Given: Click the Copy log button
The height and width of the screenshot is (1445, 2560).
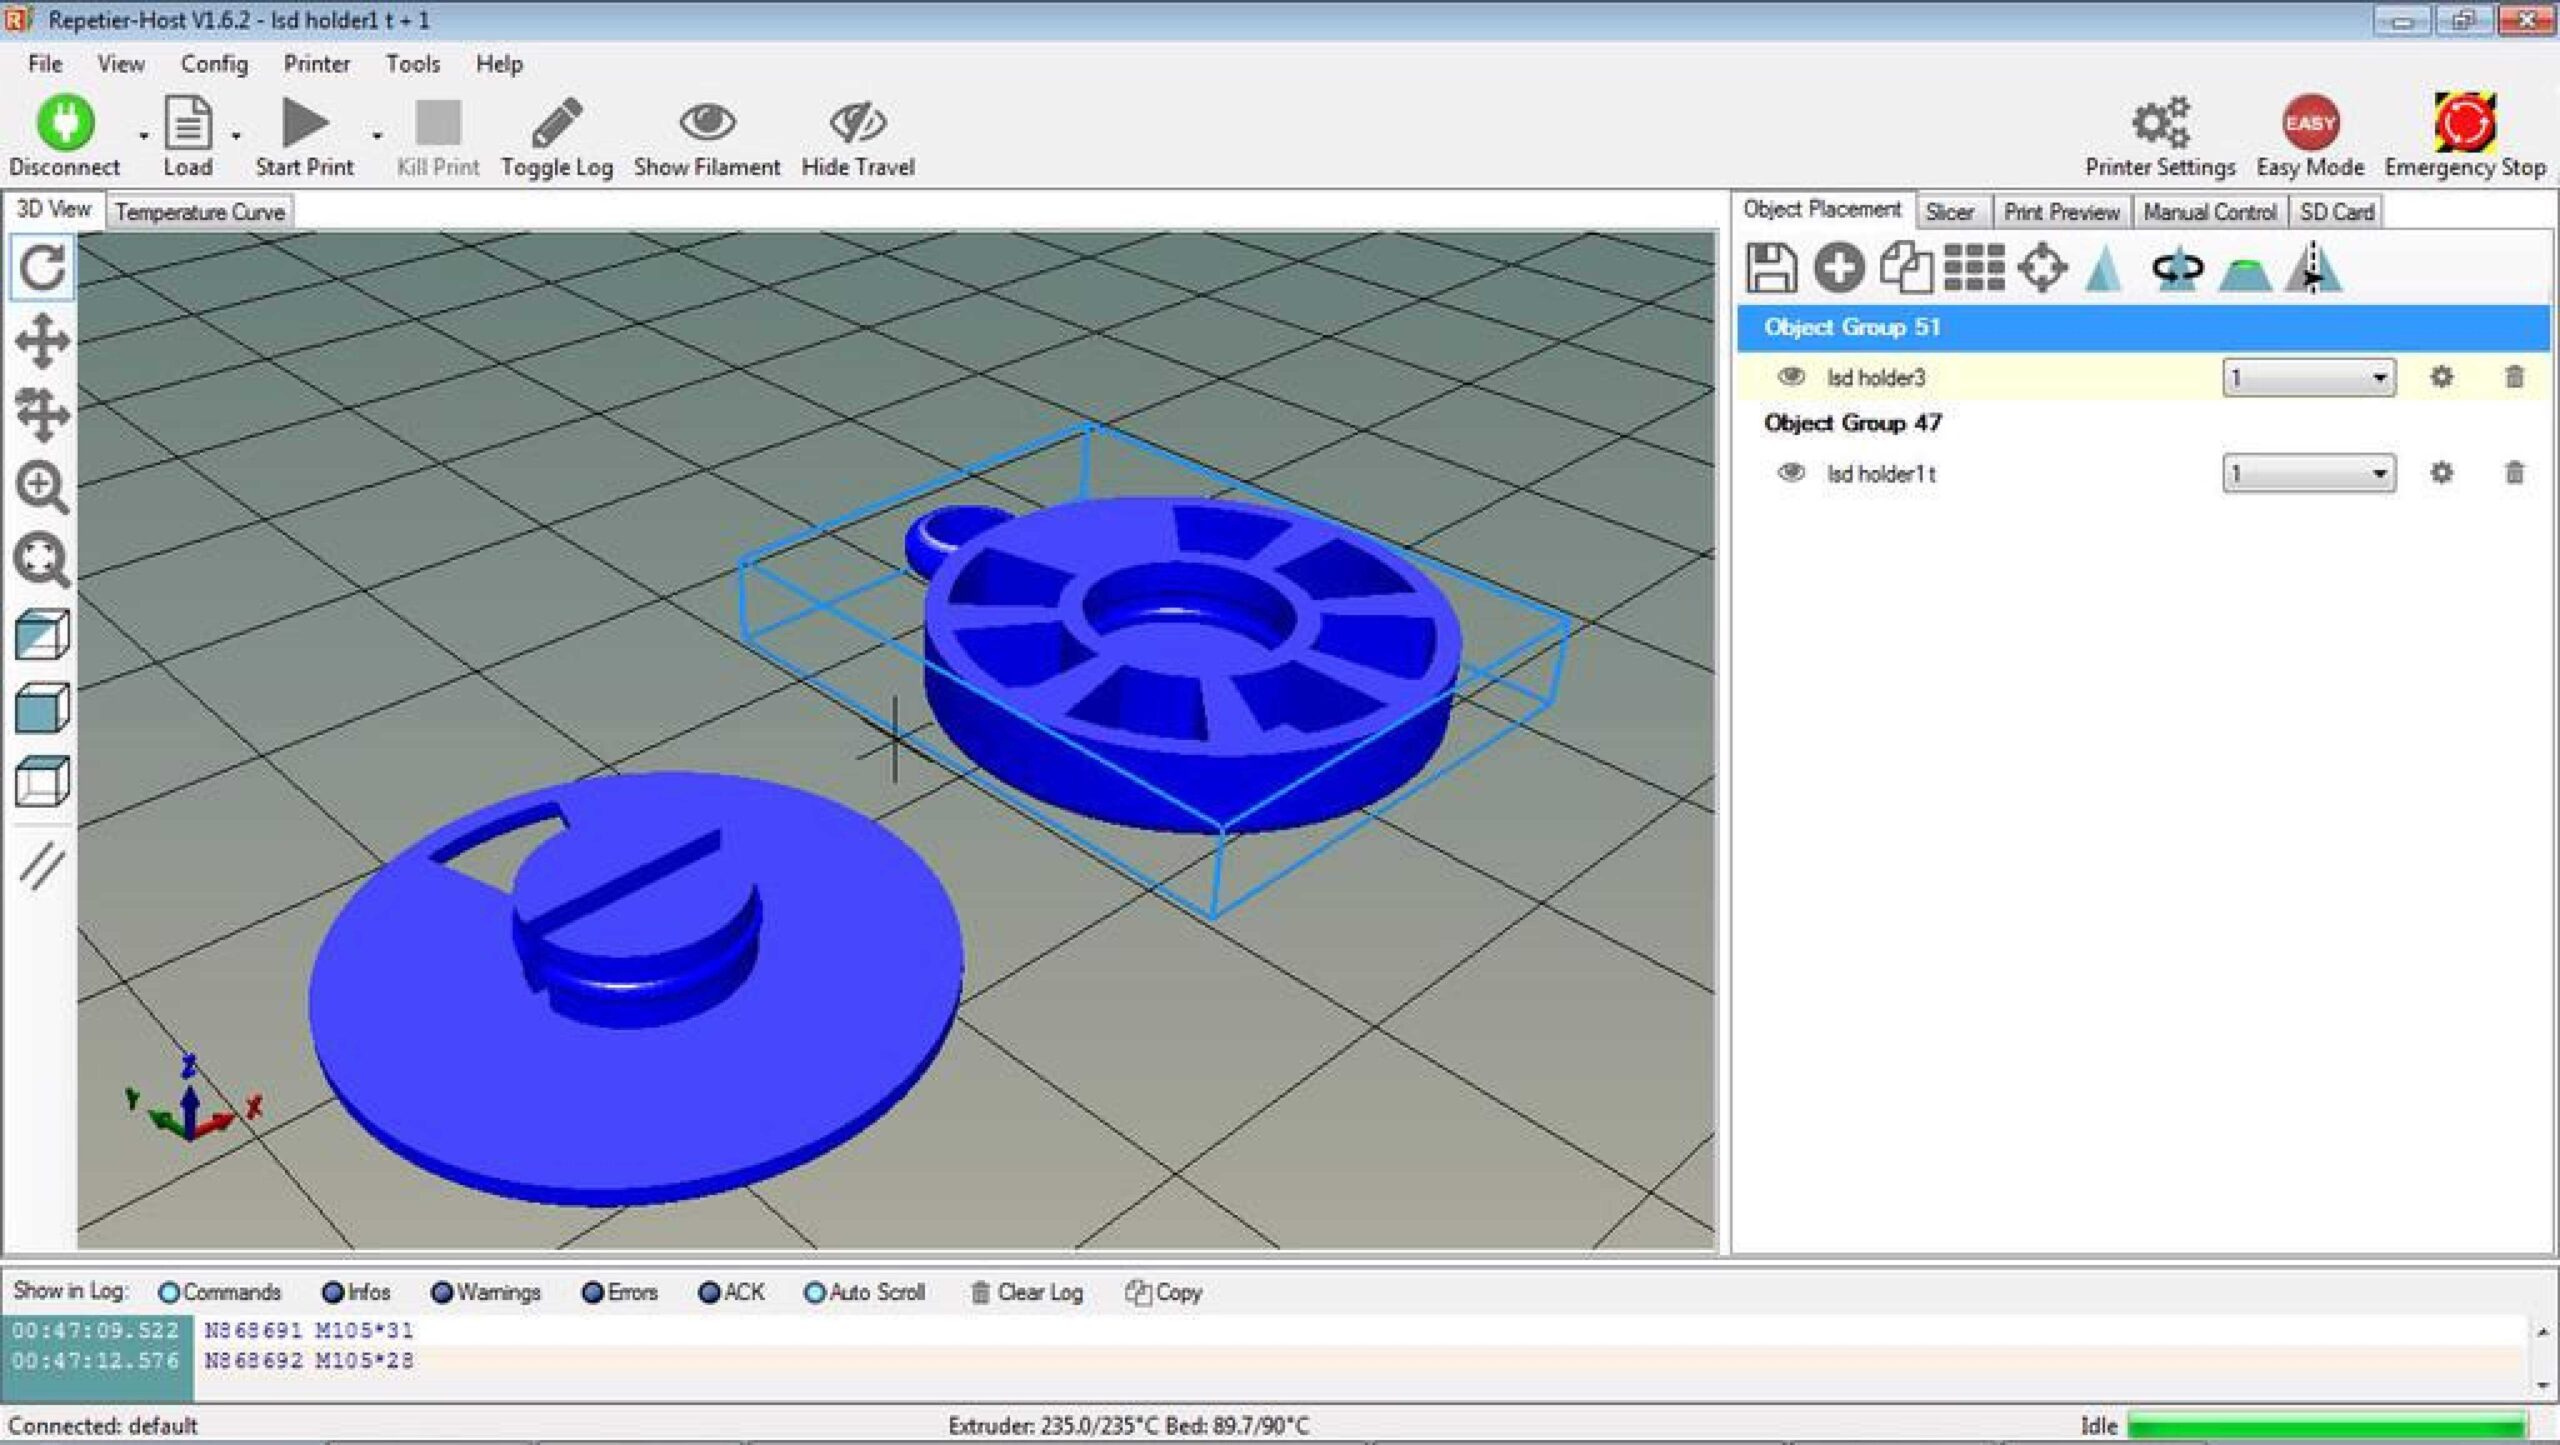Looking at the screenshot, I should point(1163,1292).
